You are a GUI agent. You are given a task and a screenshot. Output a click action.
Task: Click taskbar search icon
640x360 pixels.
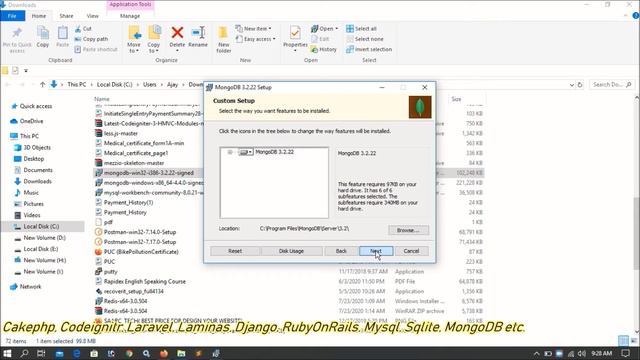(x=24, y=353)
